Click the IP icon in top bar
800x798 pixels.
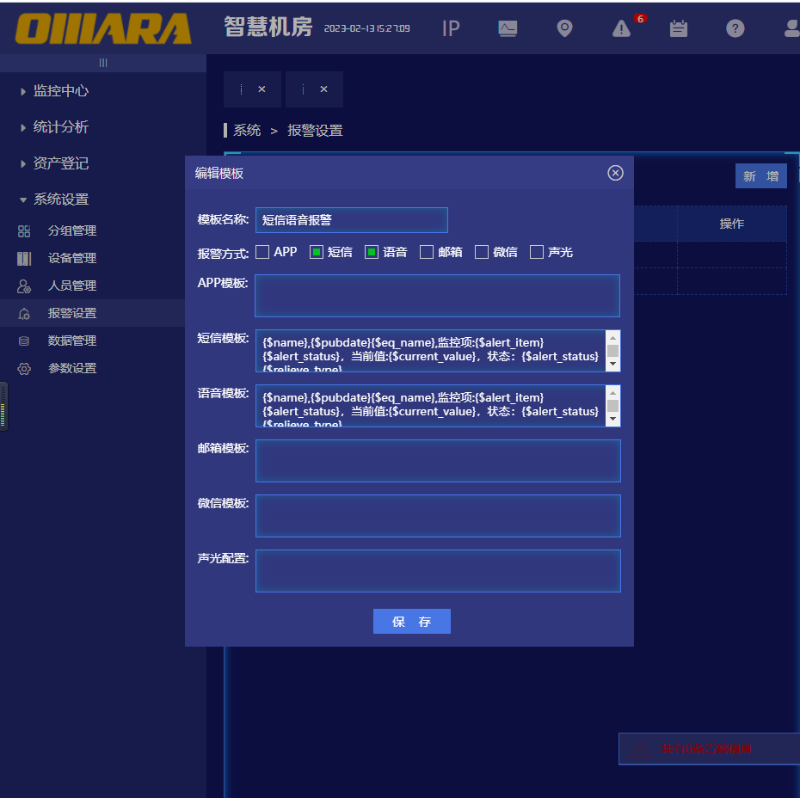[451, 29]
